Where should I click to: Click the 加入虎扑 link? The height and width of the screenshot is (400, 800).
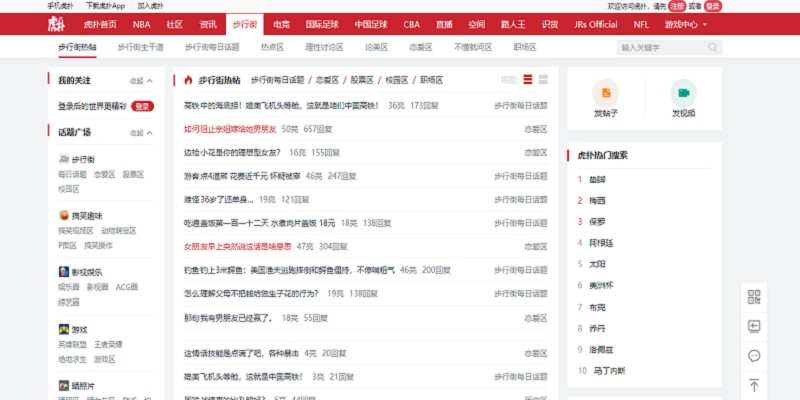151,6
